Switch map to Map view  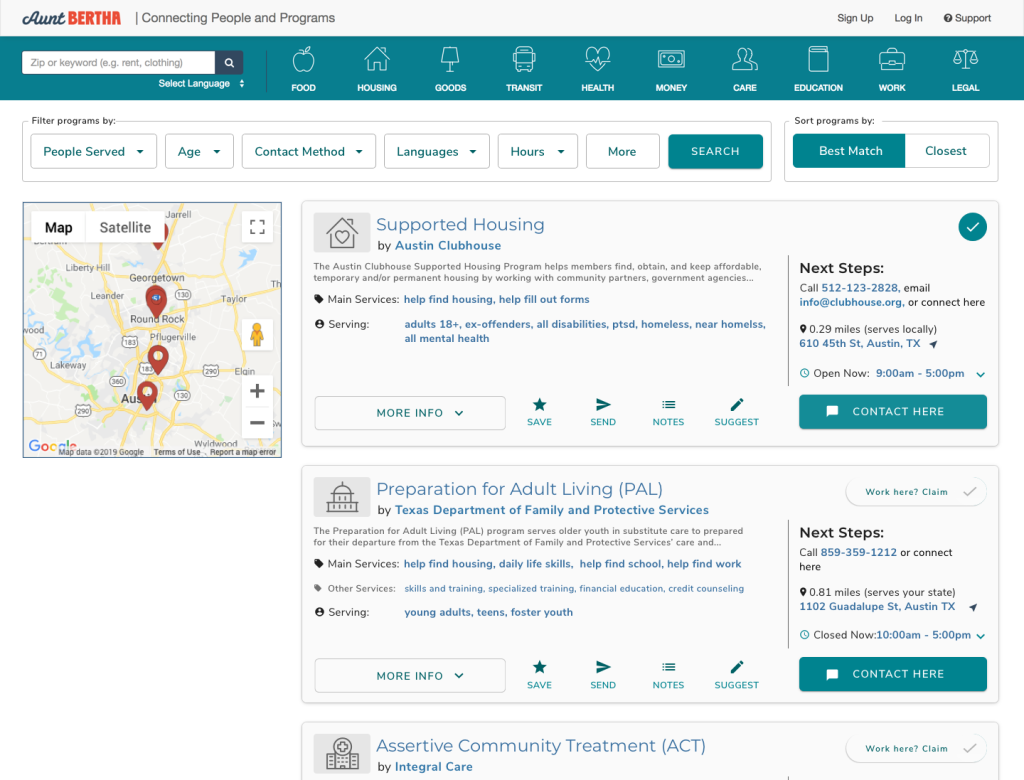click(59, 227)
